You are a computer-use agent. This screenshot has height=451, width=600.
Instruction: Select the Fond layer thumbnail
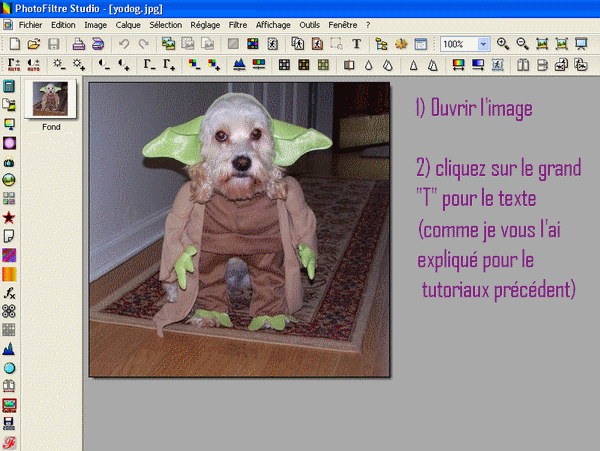[51, 99]
